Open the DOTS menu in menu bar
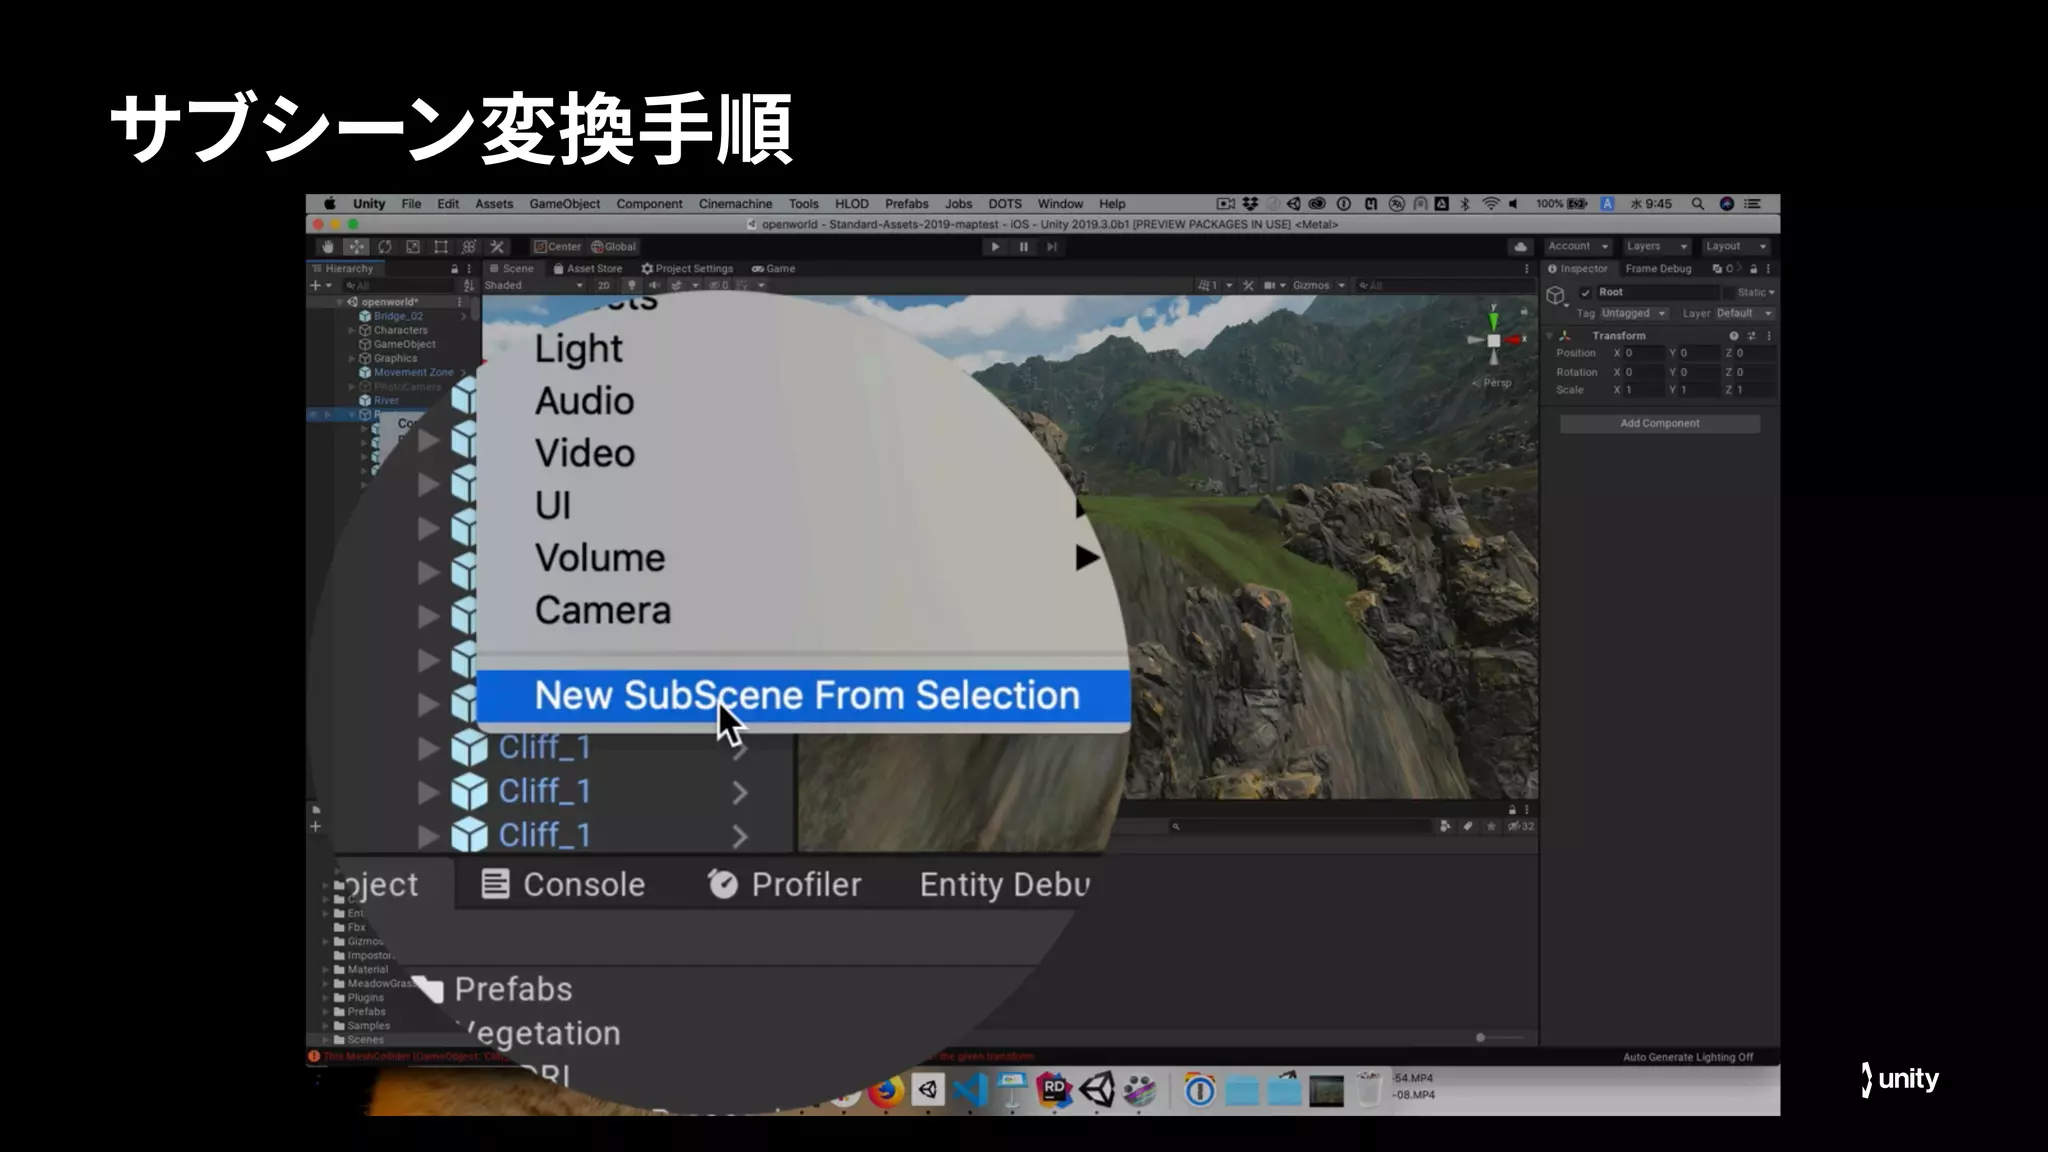The height and width of the screenshot is (1152, 2048). pyautogui.click(x=1004, y=204)
